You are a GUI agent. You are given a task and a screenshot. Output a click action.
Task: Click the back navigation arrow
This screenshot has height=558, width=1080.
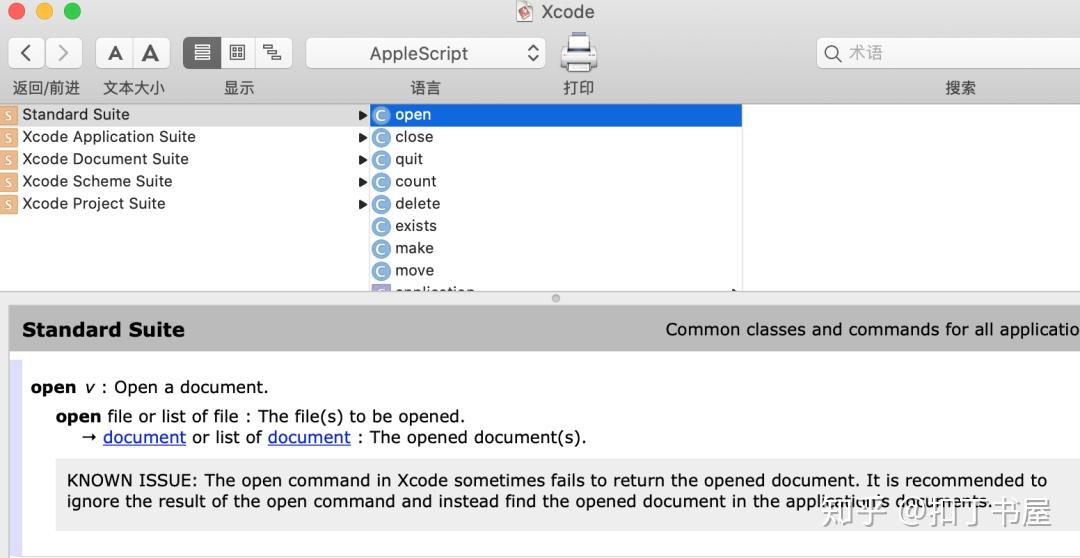pyautogui.click(x=27, y=53)
